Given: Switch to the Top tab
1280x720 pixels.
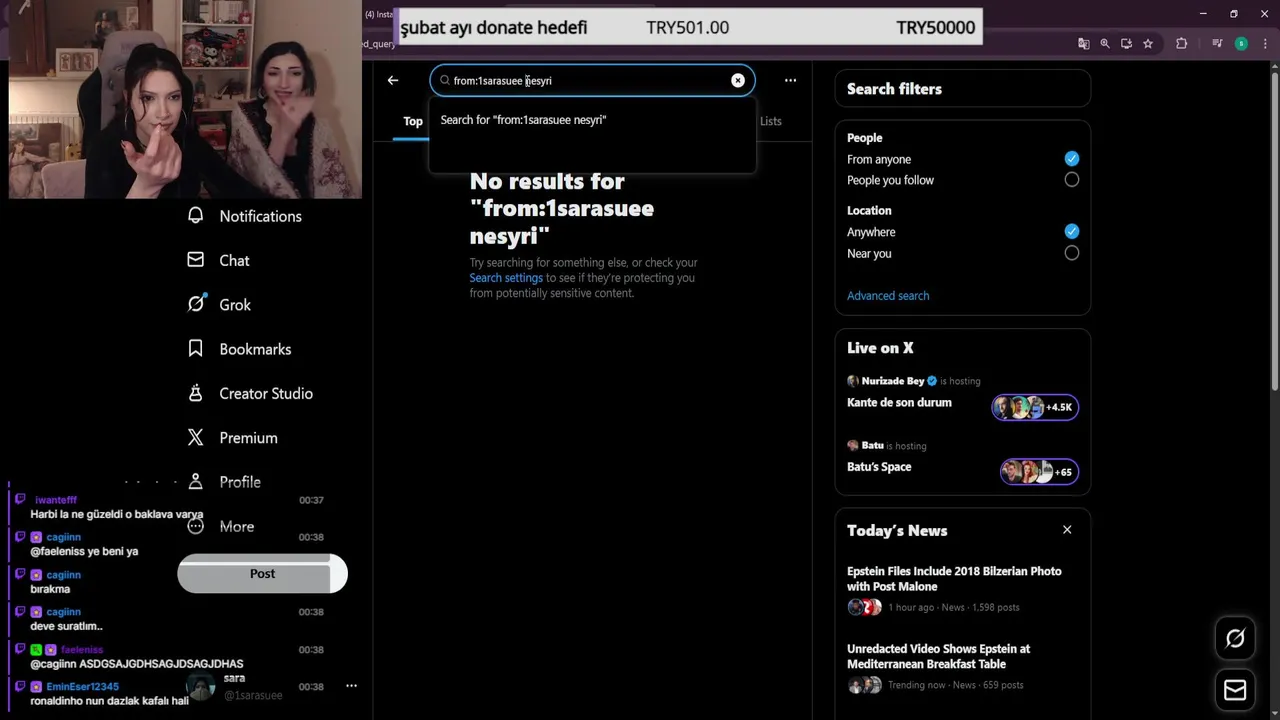Looking at the screenshot, I should pyautogui.click(x=412, y=121).
